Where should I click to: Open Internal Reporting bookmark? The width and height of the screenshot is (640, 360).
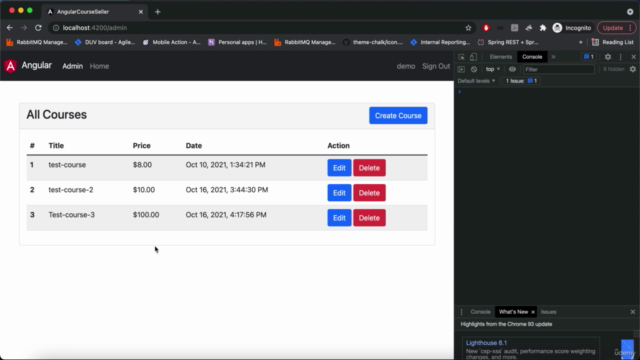tap(440, 42)
